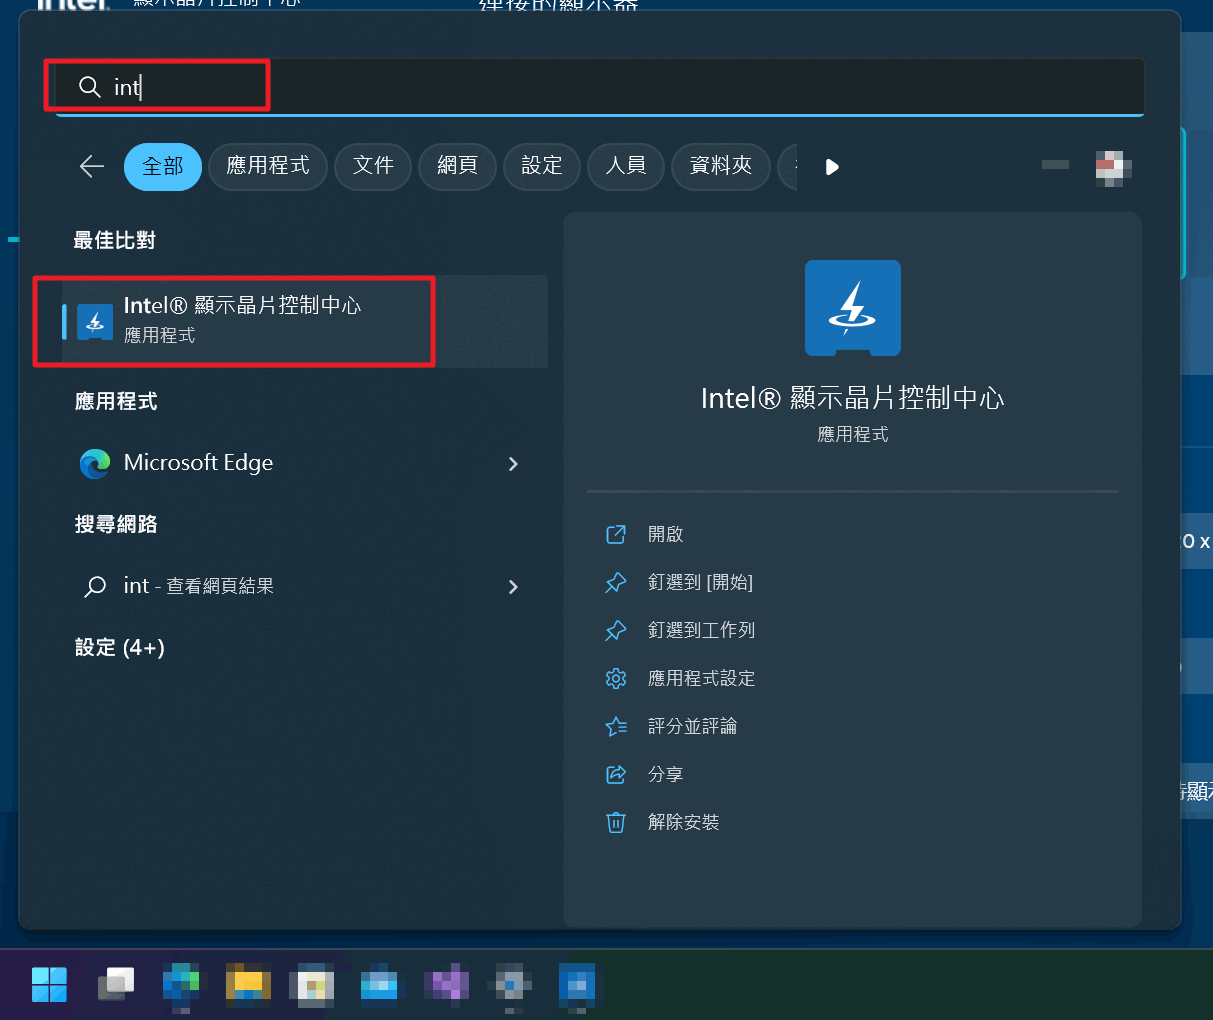Image resolution: width=1213 pixels, height=1020 pixels.
Task: Open File Explorer folder icon on taskbar
Action: pos(248,983)
